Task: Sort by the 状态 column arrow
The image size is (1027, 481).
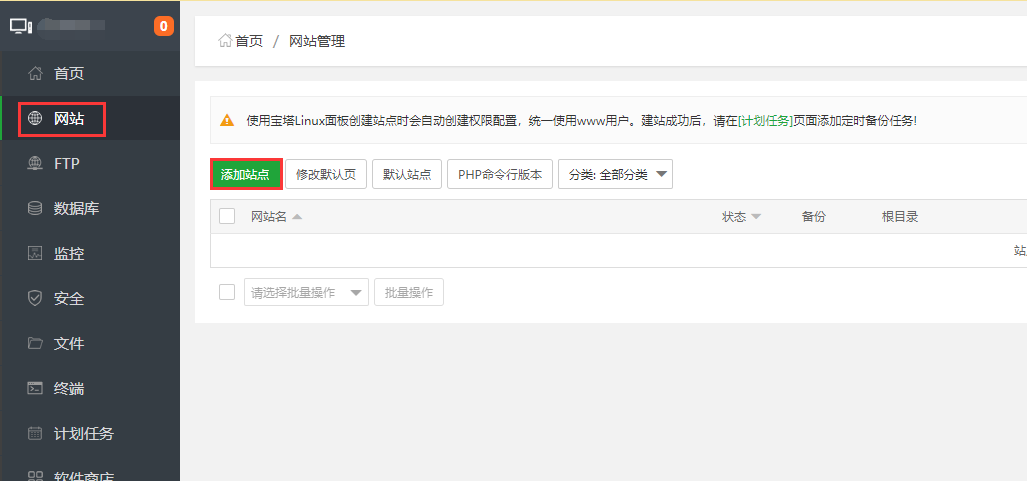Action: click(x=756, y=217)
